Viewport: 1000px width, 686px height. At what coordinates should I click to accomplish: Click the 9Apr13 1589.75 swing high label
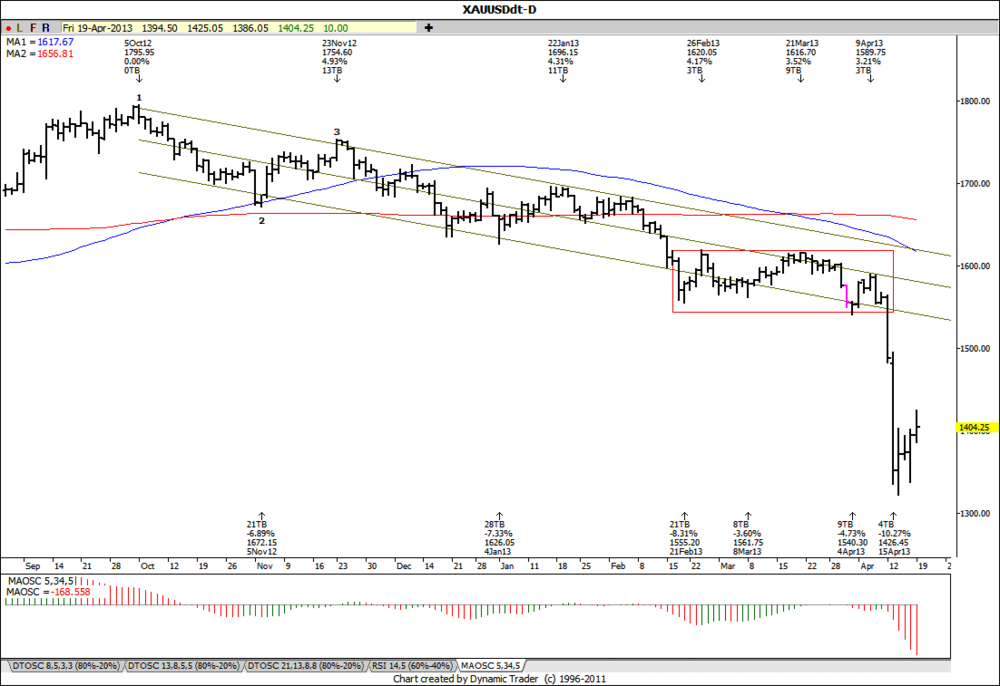[x=870, y=57]
